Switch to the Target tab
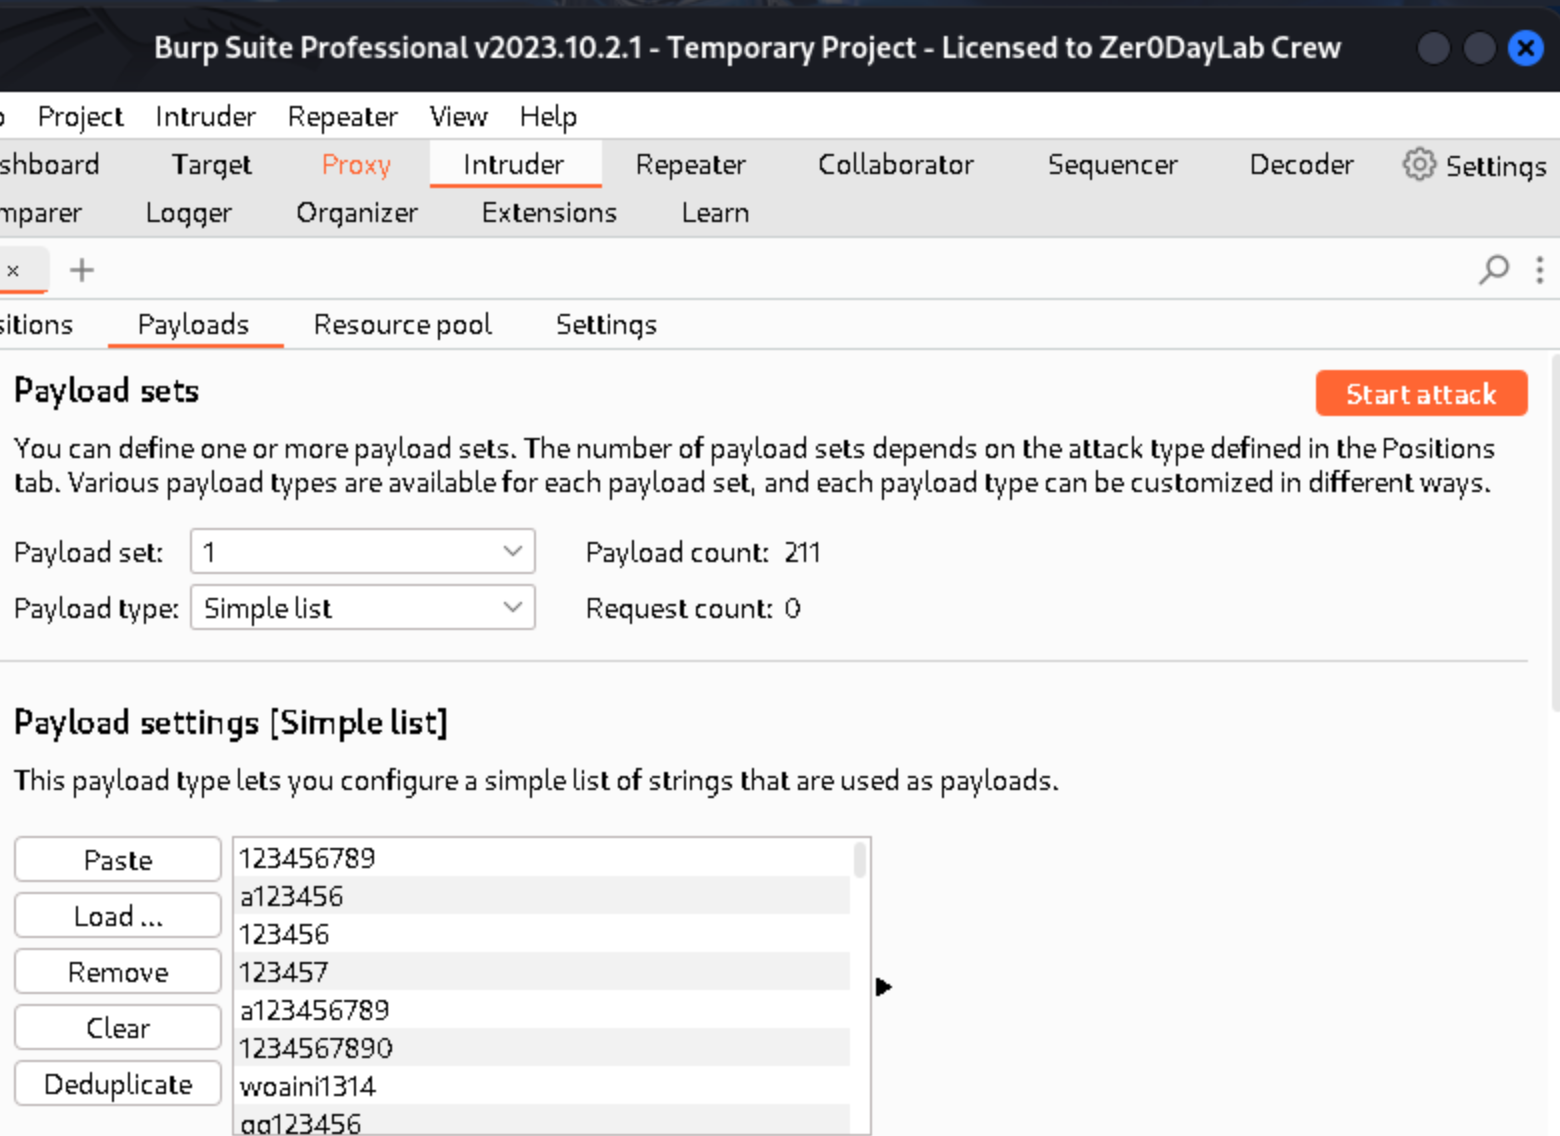 [211, 164]
